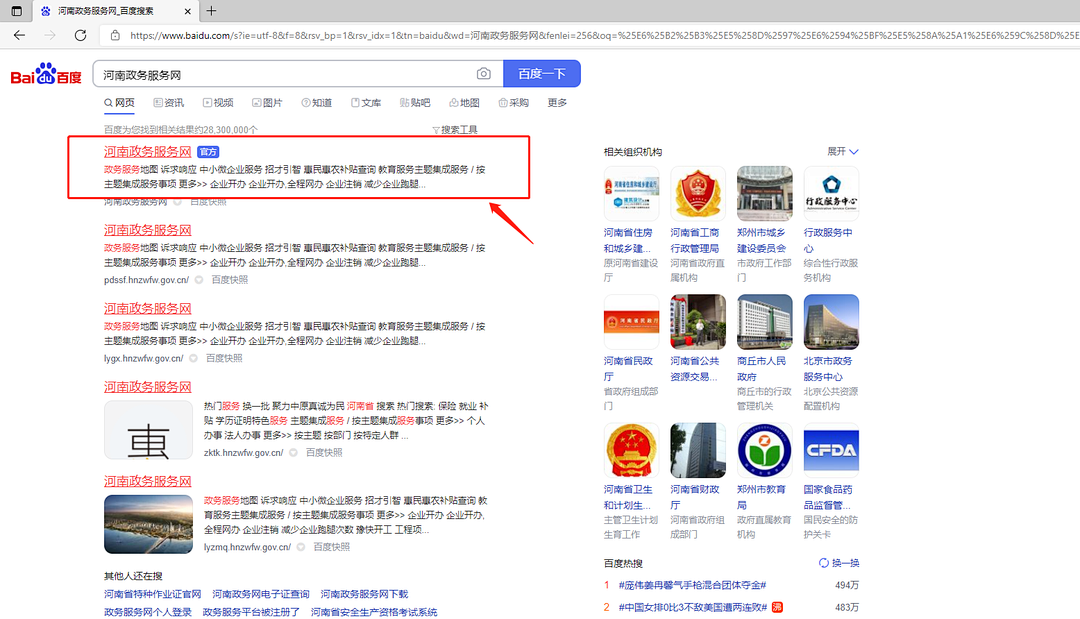The width and height of the screenshot is (1080, 619).
Task: Open the 更多 search categories menu
Action: [557, 103]
